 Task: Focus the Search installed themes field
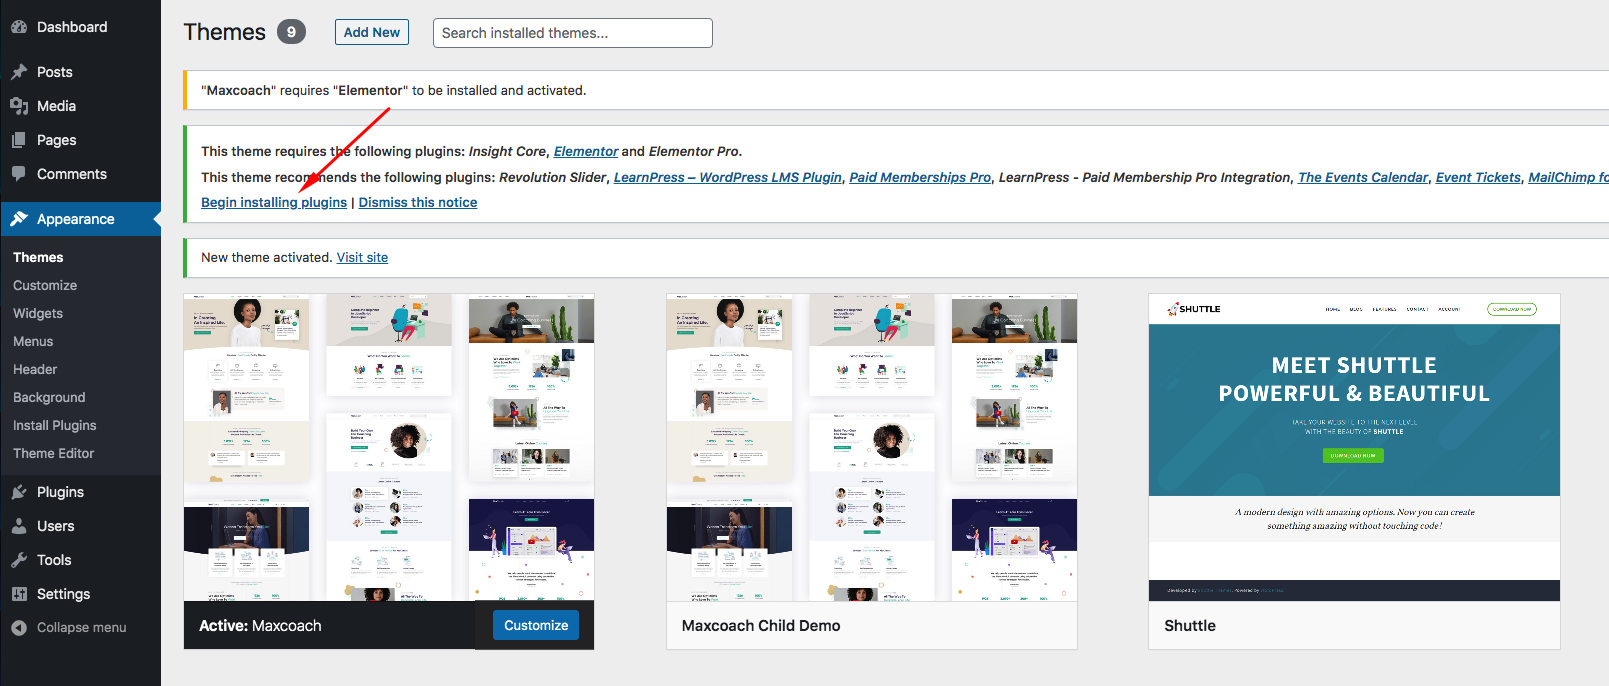pyautogui.click(x=573, y=33)
